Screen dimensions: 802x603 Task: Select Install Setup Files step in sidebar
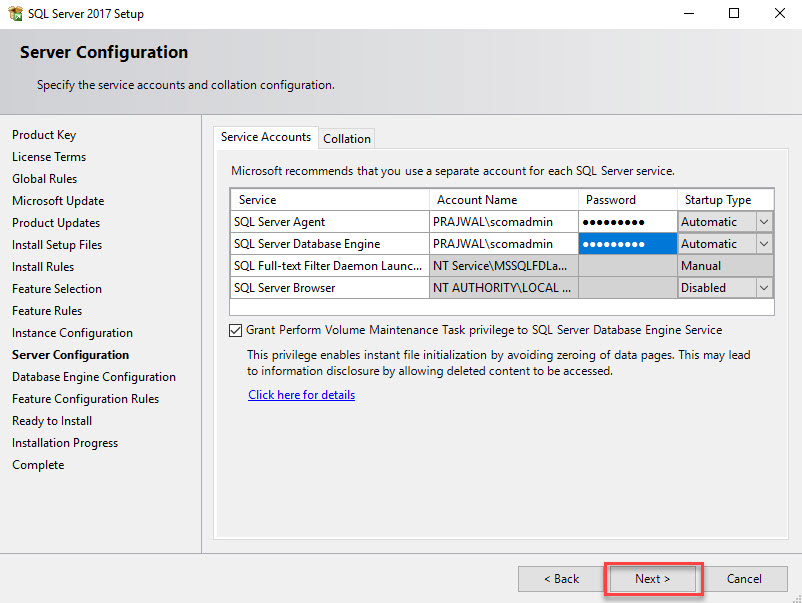pos(57,245)
